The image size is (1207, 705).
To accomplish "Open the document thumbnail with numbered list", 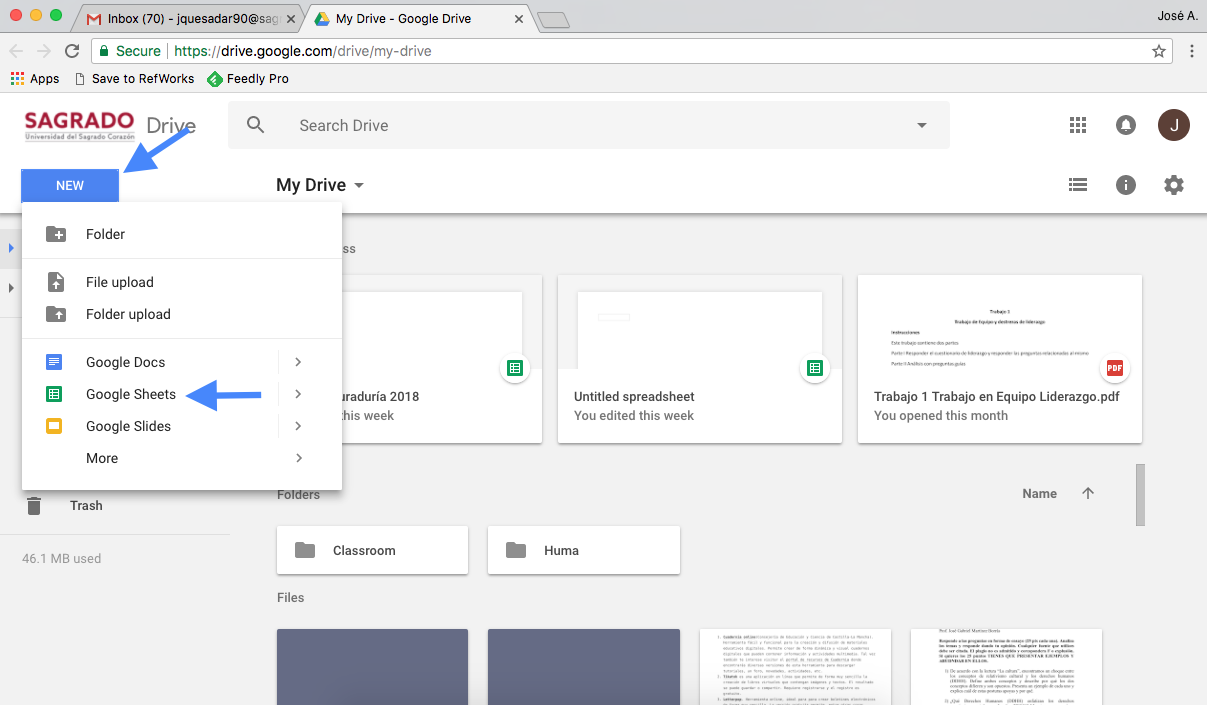I will (795, 667).
